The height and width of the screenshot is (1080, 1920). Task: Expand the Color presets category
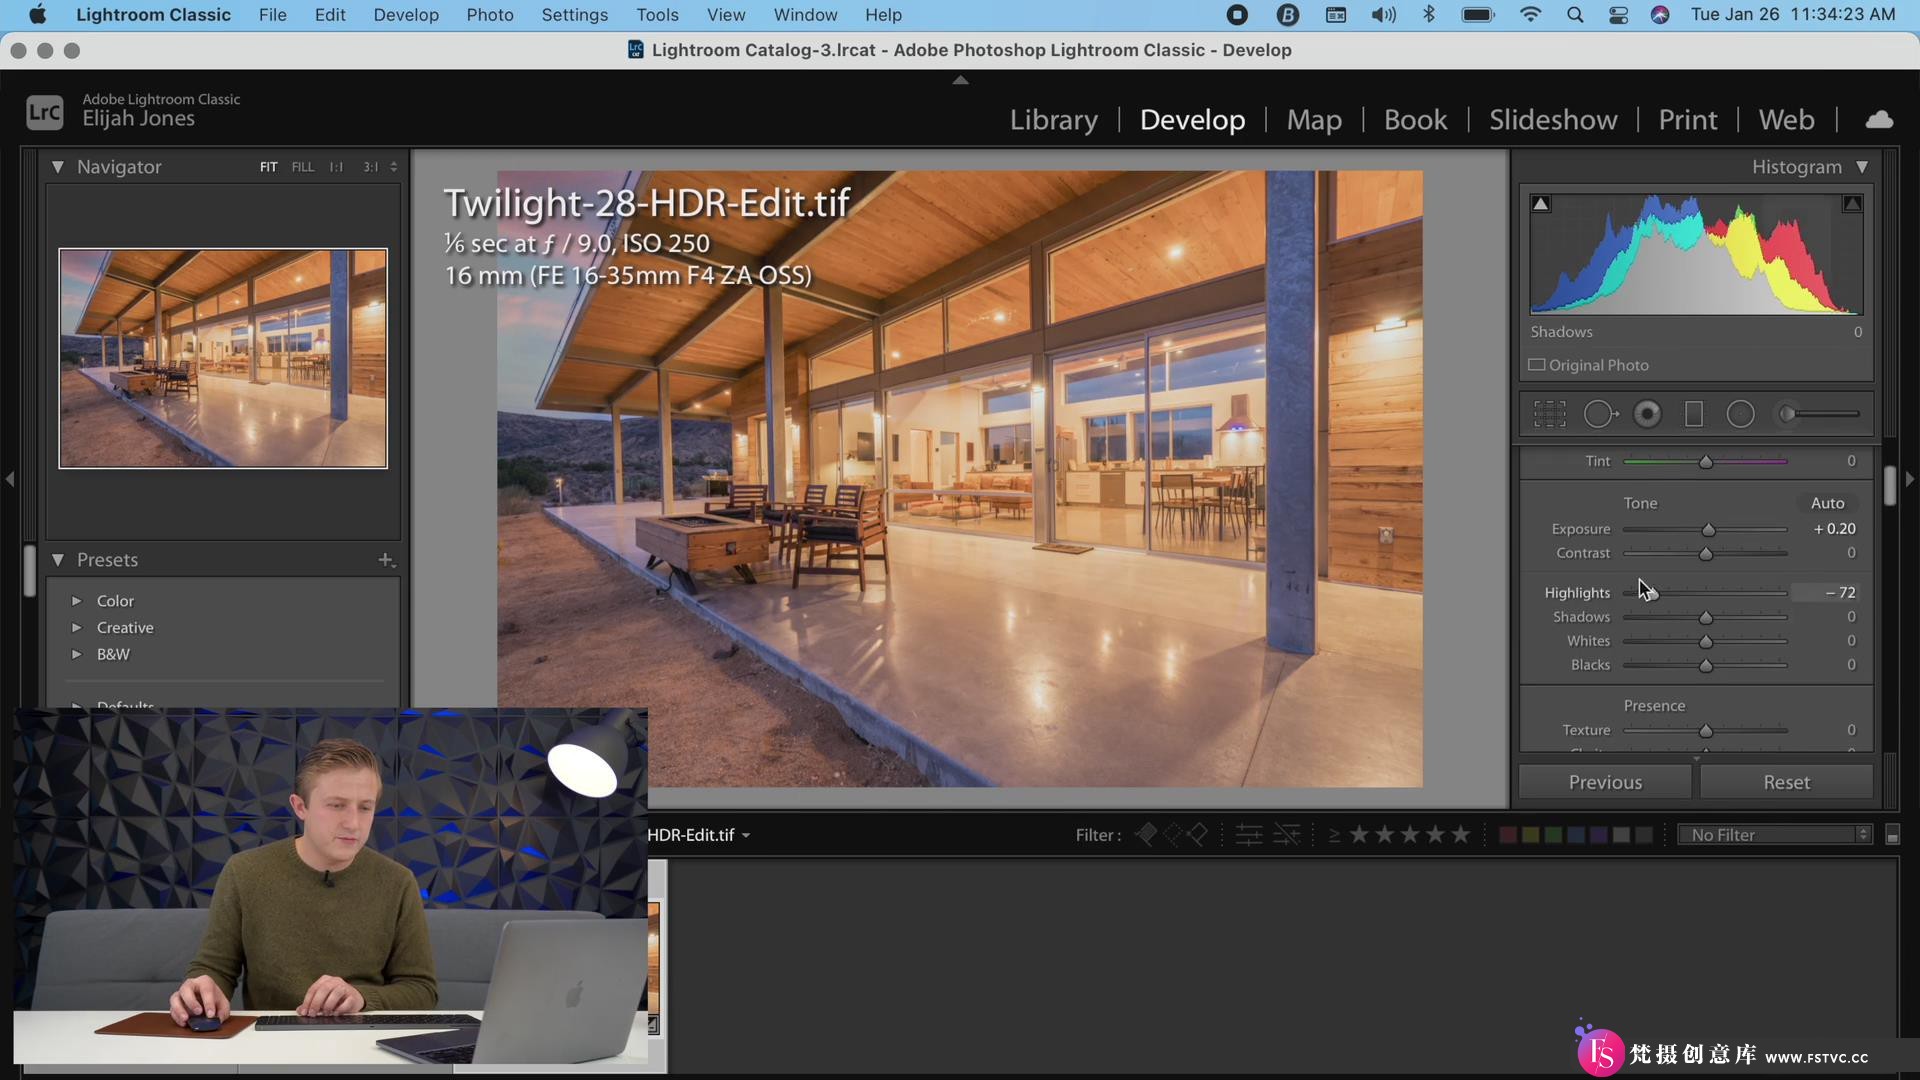coord(76,600)
